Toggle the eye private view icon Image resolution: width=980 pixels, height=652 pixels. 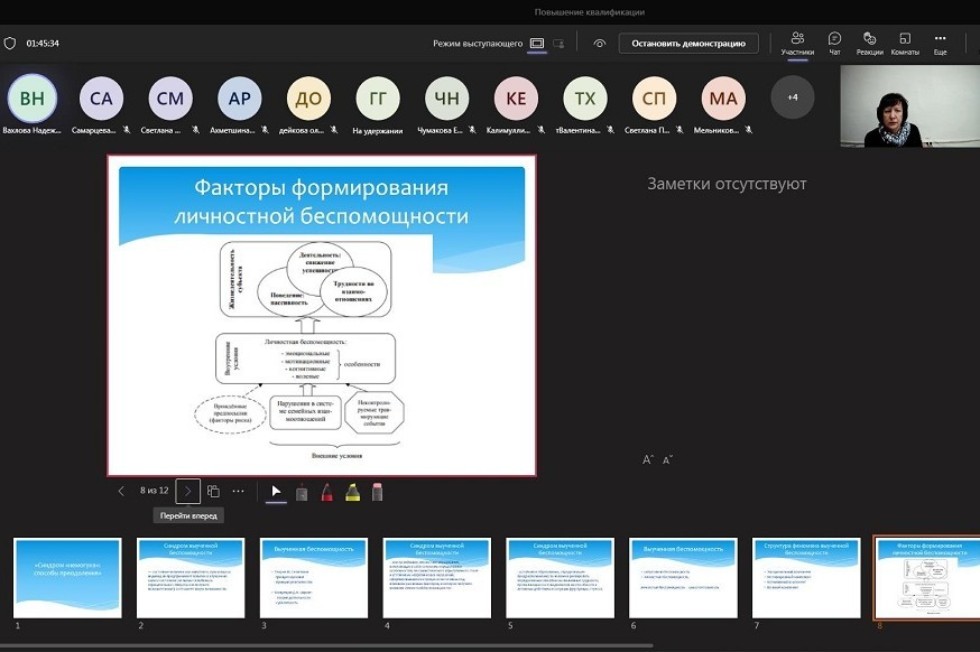click(599, 43)
